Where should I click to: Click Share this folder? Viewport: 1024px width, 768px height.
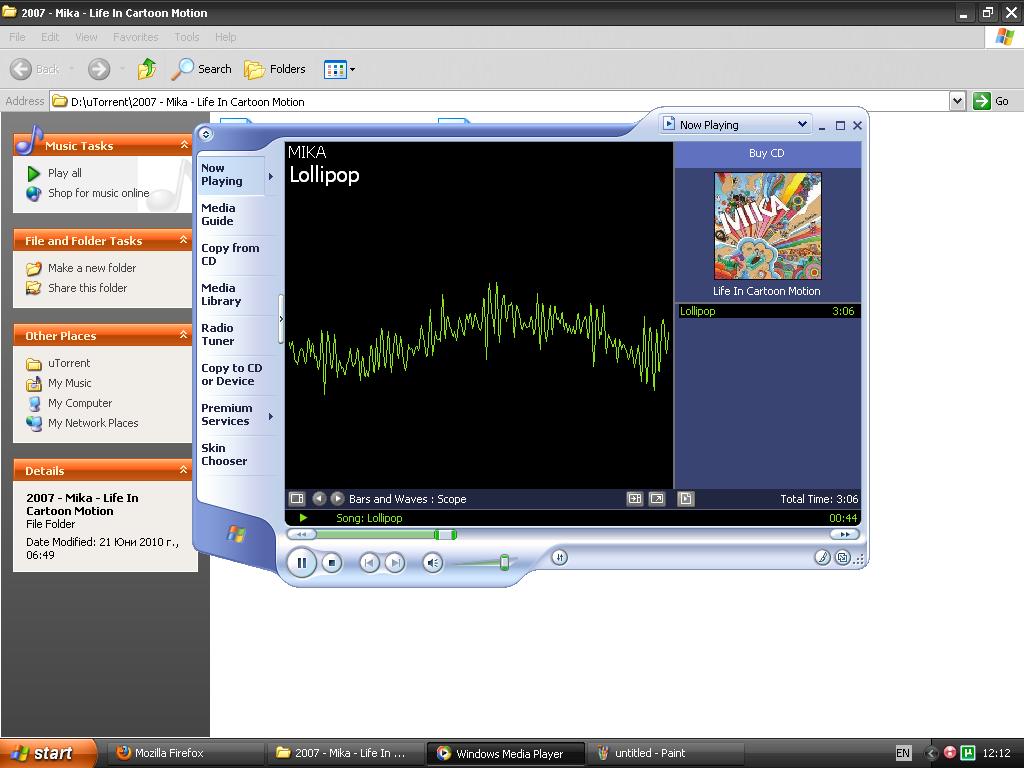point(77,288)
